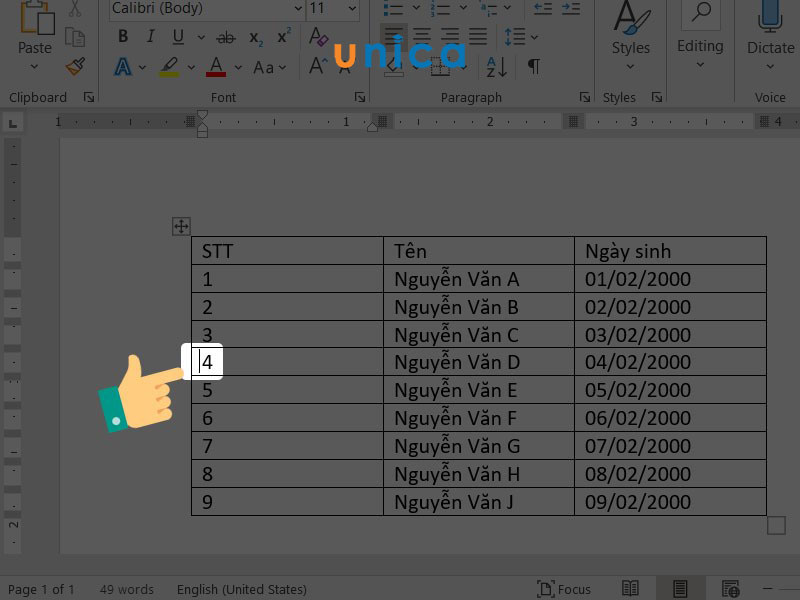Open the Styles gallery button
The image size is (800, 600).
[x=631, y=36]
